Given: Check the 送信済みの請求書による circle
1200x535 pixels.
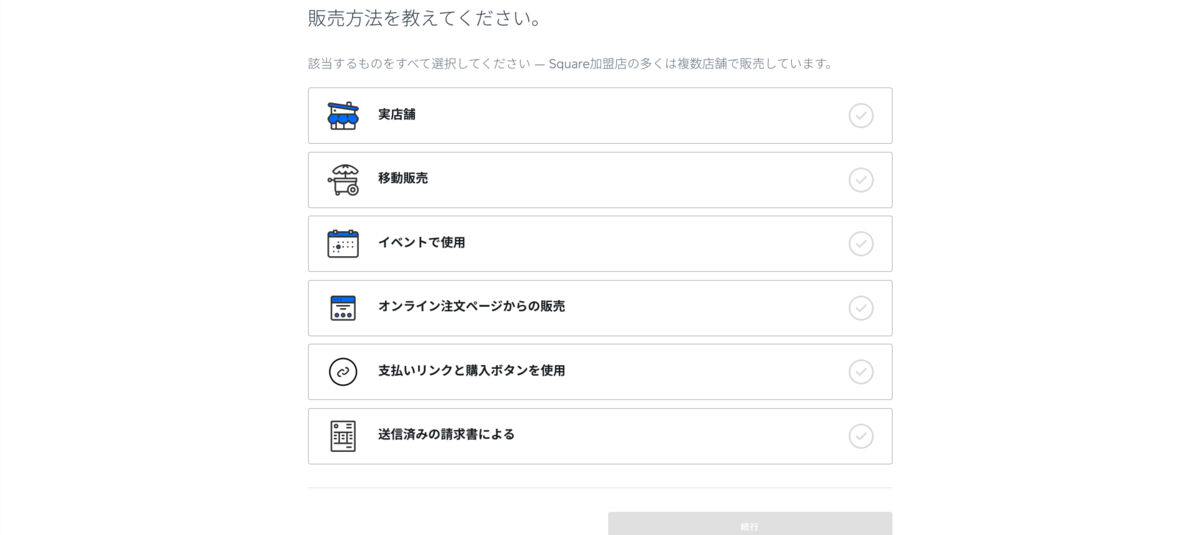Looking at the screenshot, I should coord(861,436).
